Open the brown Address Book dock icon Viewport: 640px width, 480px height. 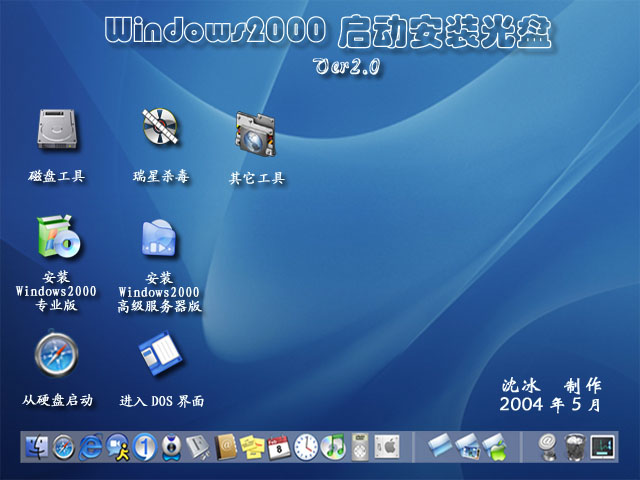(x=225, y=447)
